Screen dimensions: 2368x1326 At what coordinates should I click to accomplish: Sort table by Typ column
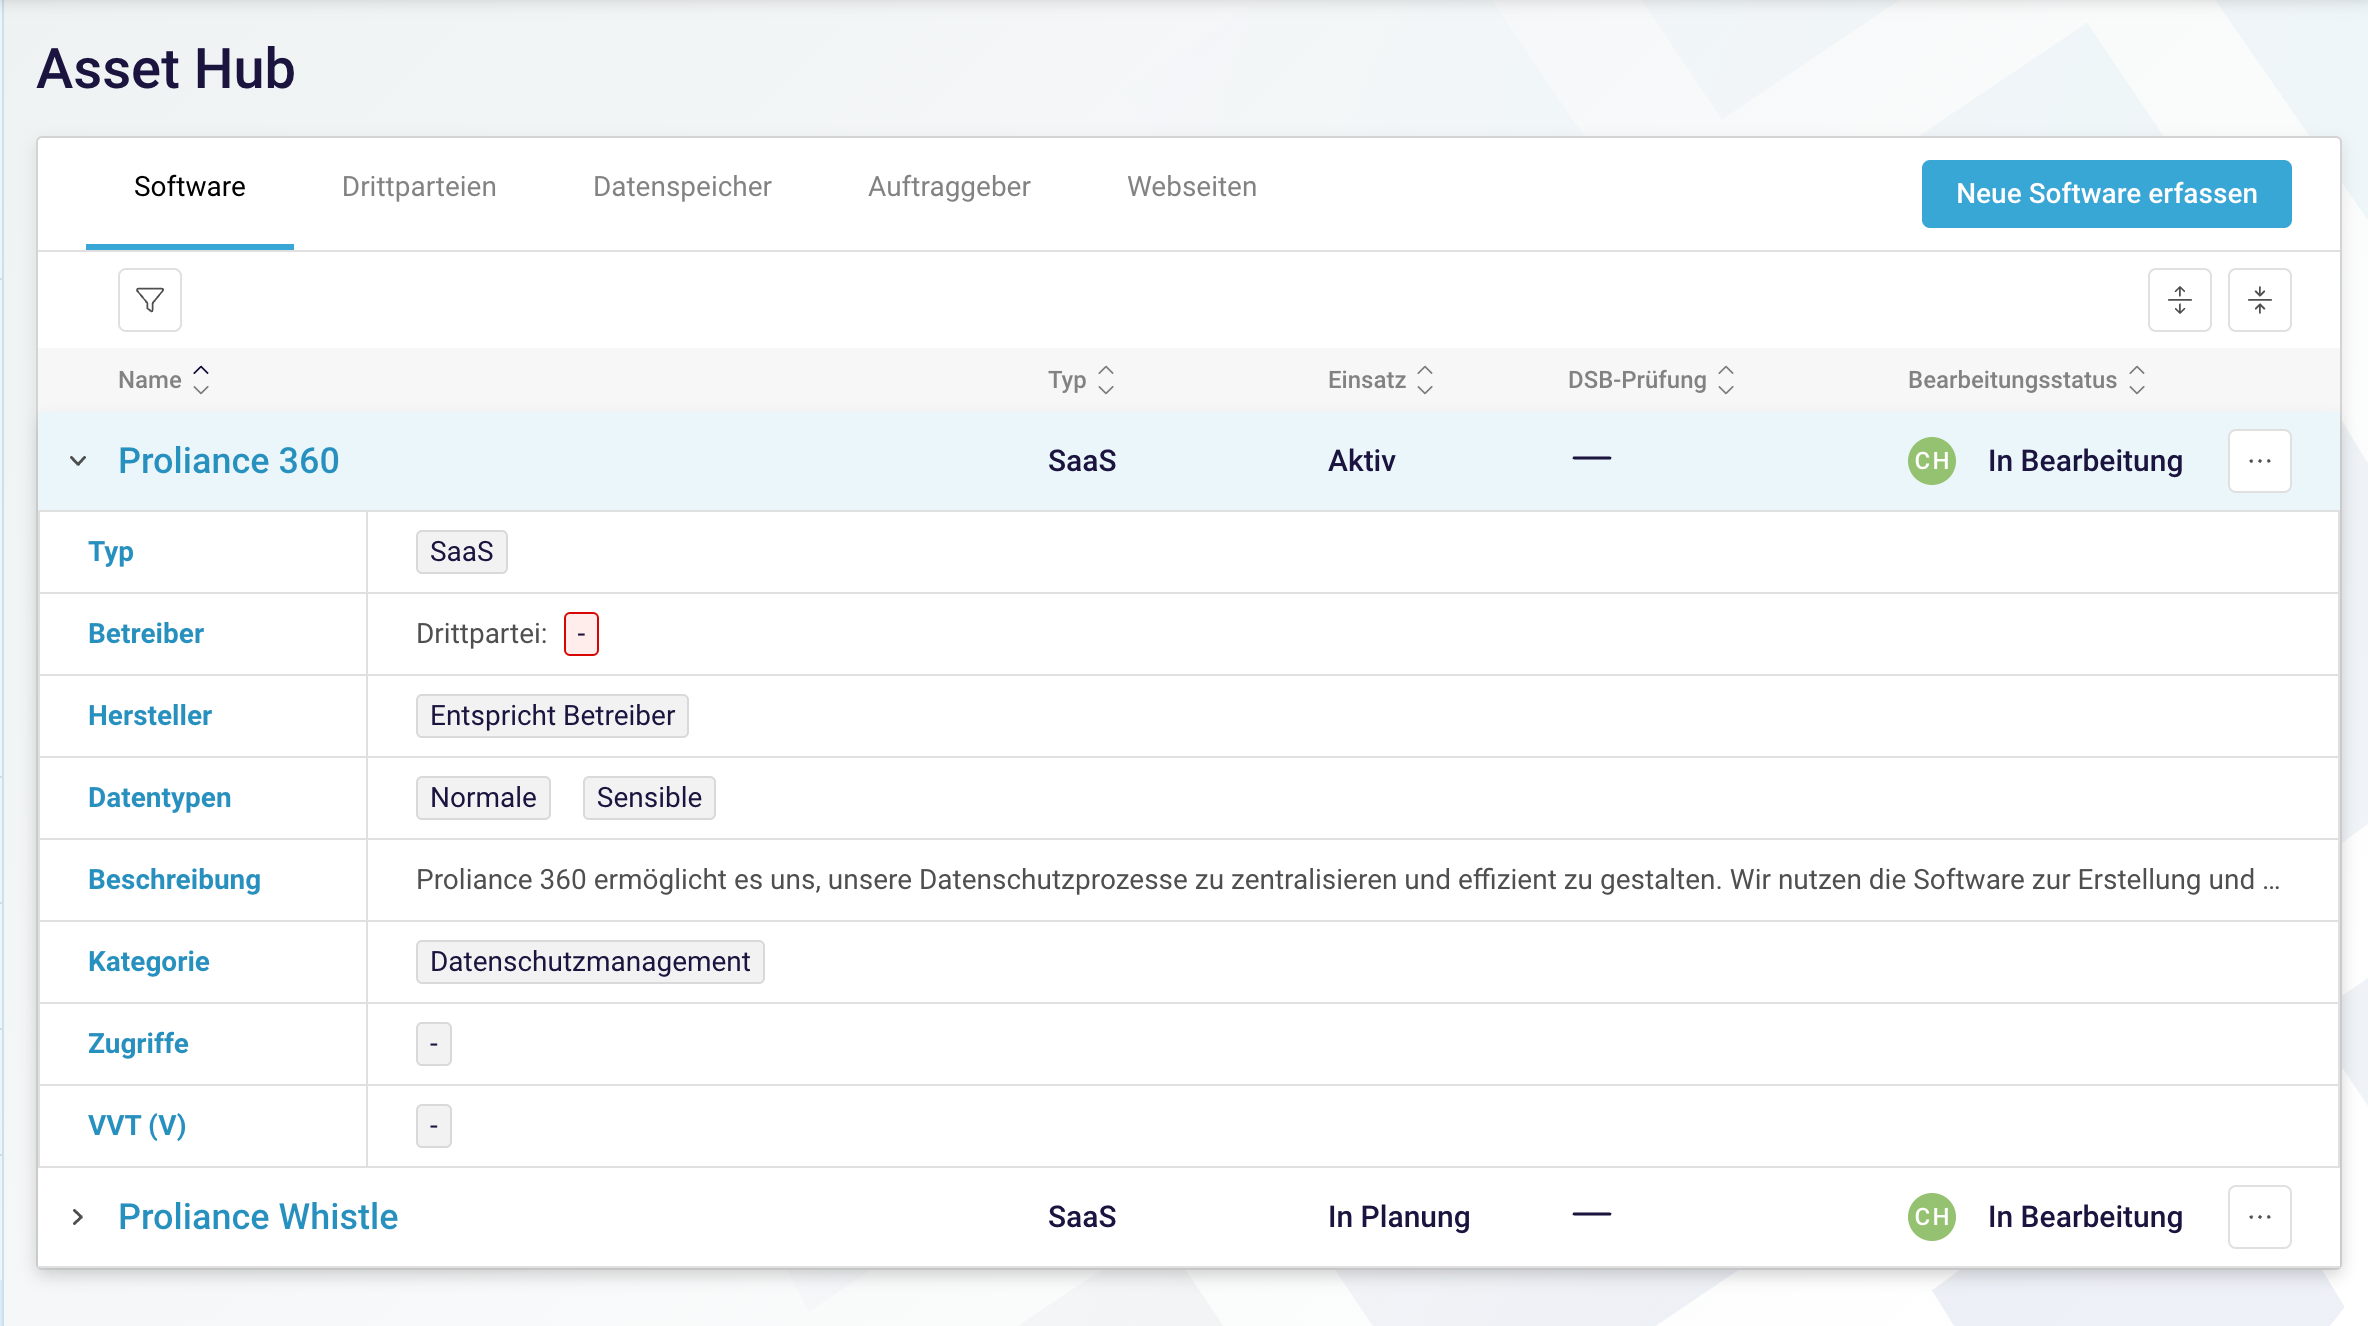click(x=1105, y=380)
